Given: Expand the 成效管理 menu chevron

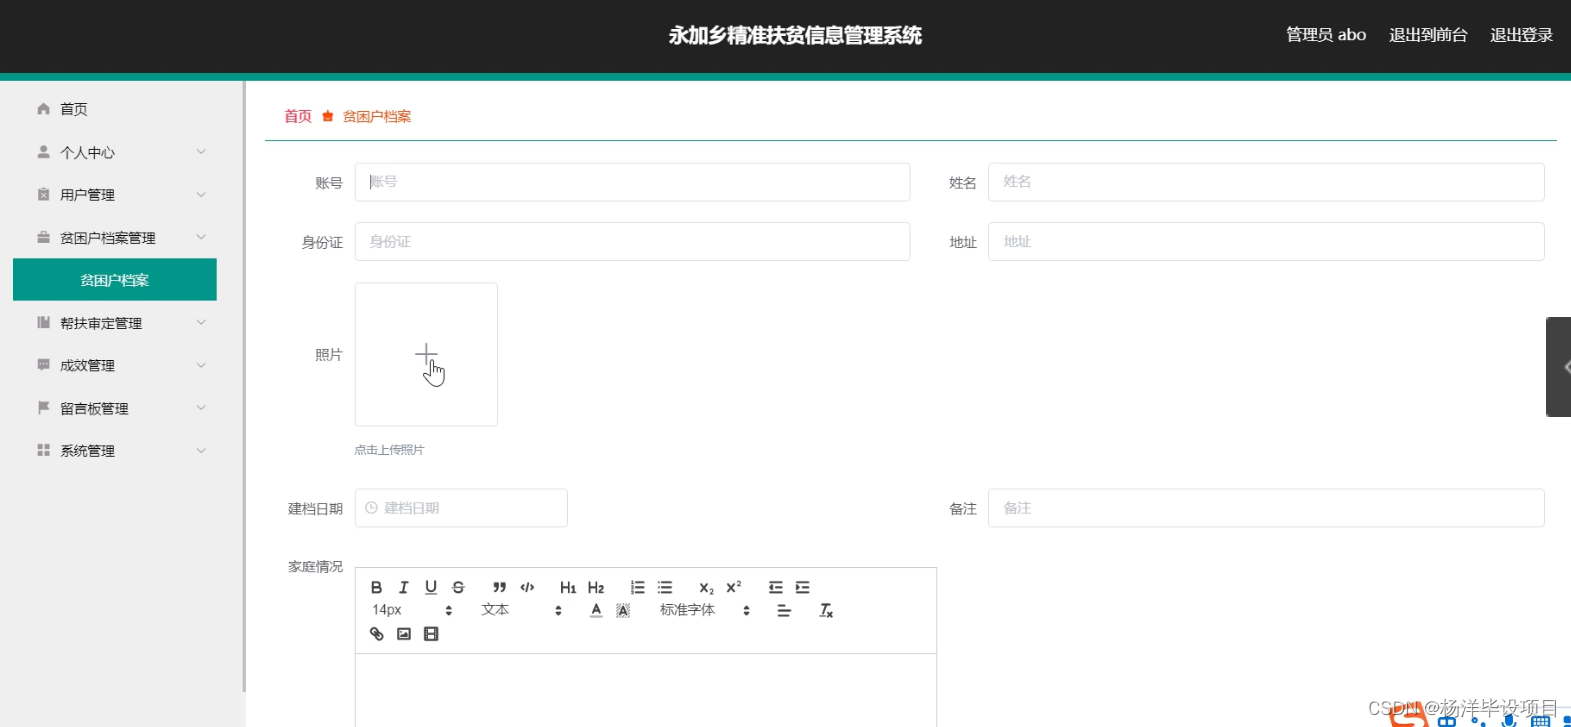Looking at the screenshot, I should 201,365.
